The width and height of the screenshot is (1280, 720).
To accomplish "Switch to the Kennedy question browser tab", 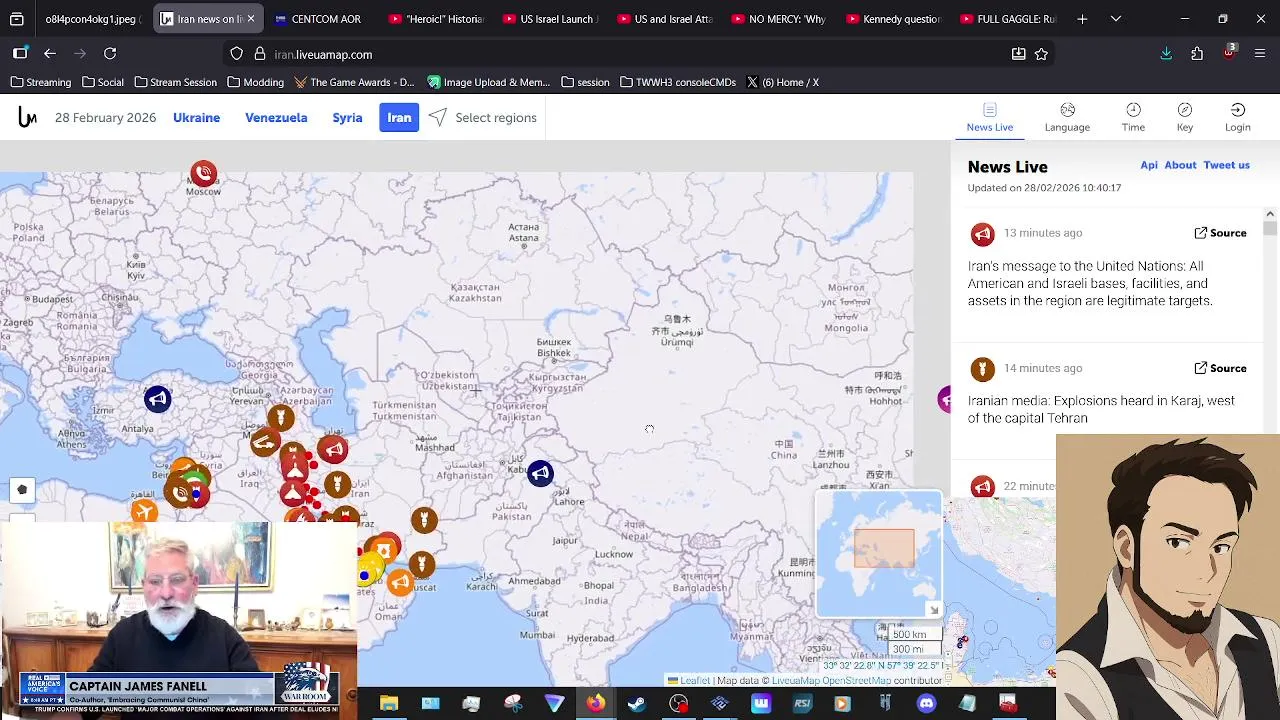I will tap(893, 19).
